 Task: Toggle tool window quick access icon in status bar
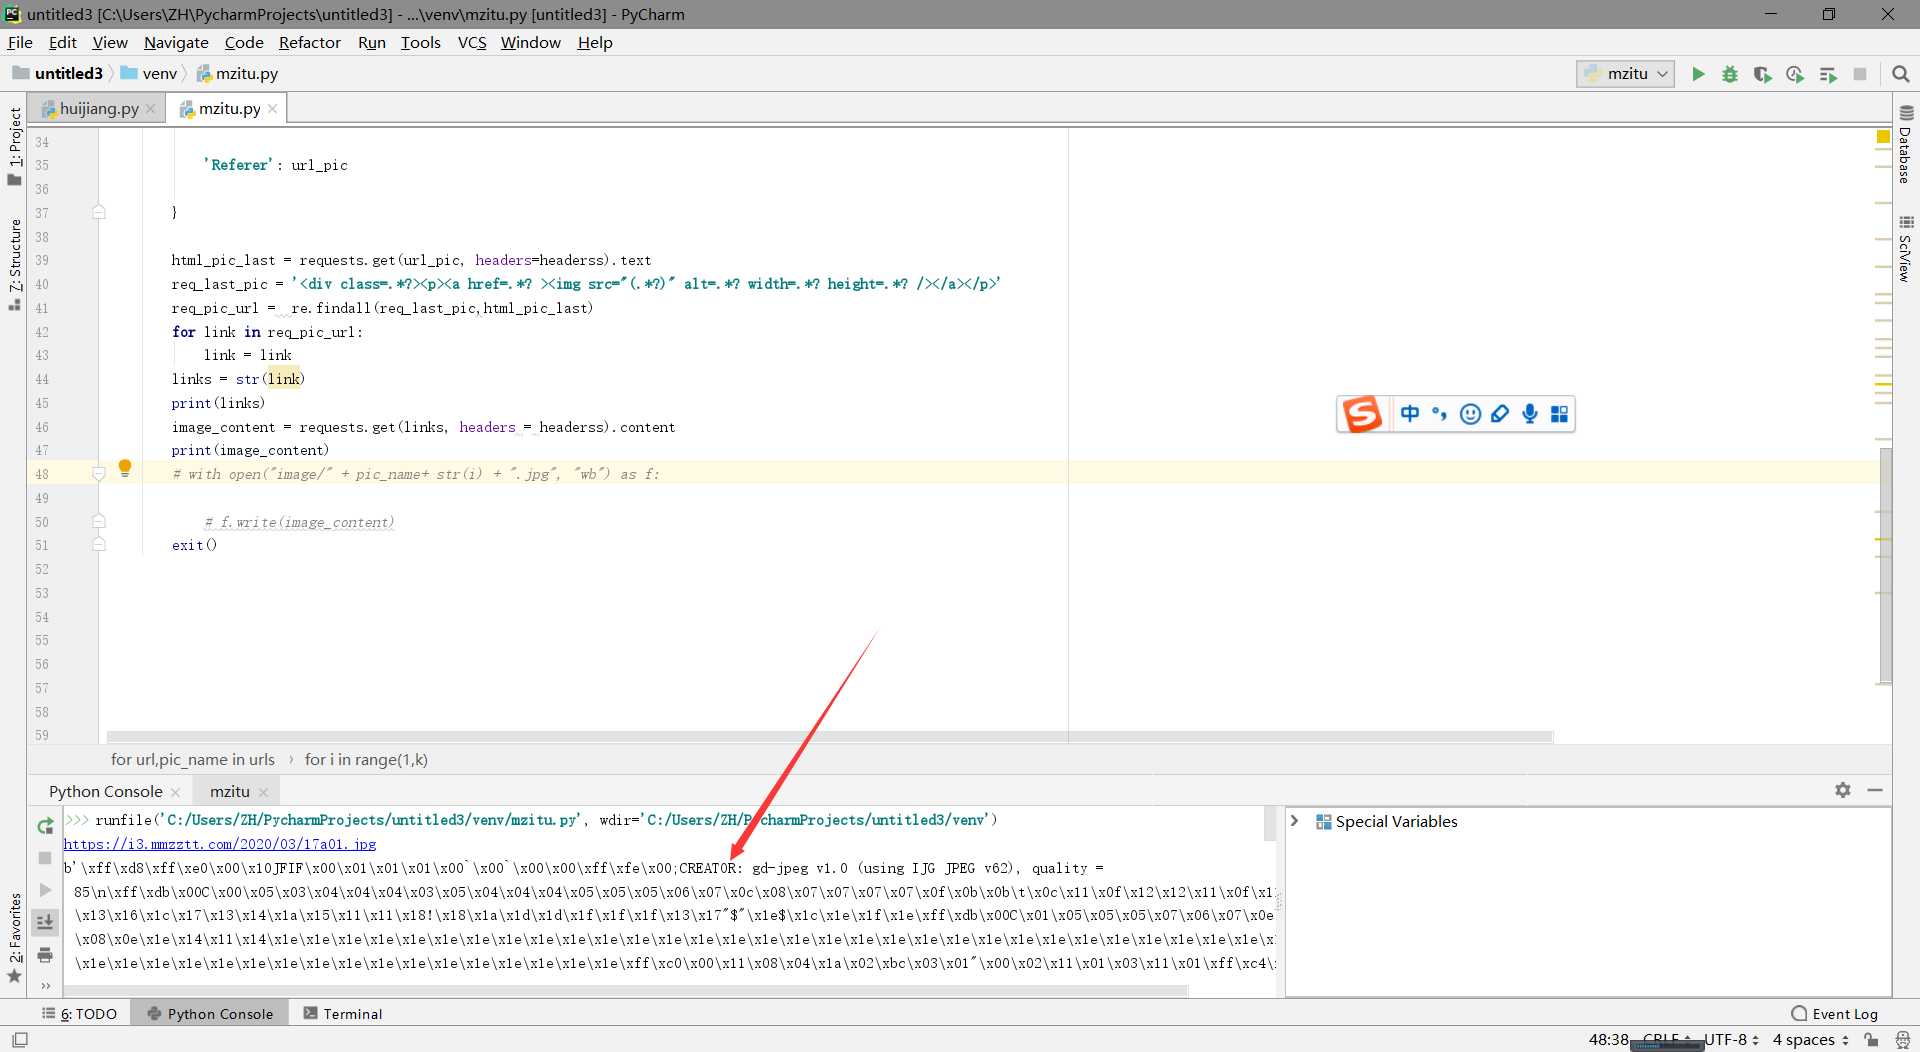pyautogui.click(x=20, y=1040)
